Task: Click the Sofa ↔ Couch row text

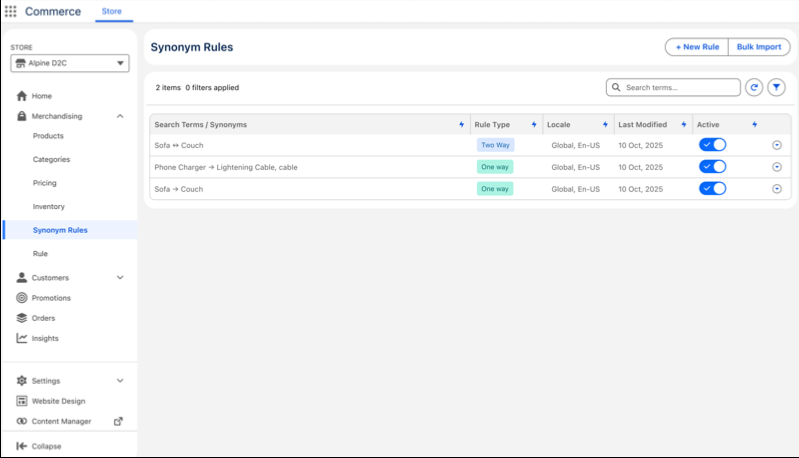Action: 179,145
